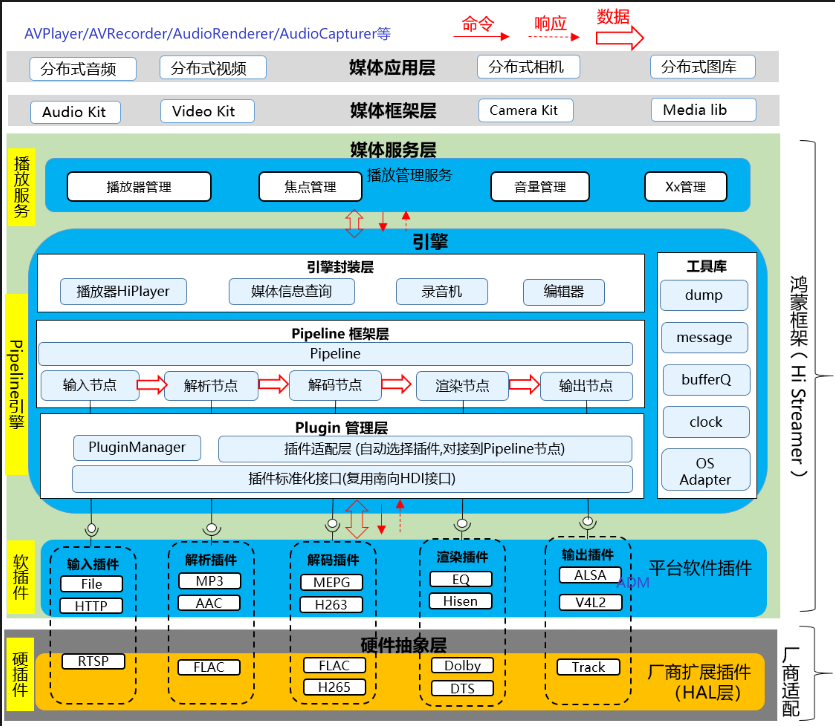Select the 编辑器 box
The height and width of the screenshot is (726, 835).
[563, 292]
